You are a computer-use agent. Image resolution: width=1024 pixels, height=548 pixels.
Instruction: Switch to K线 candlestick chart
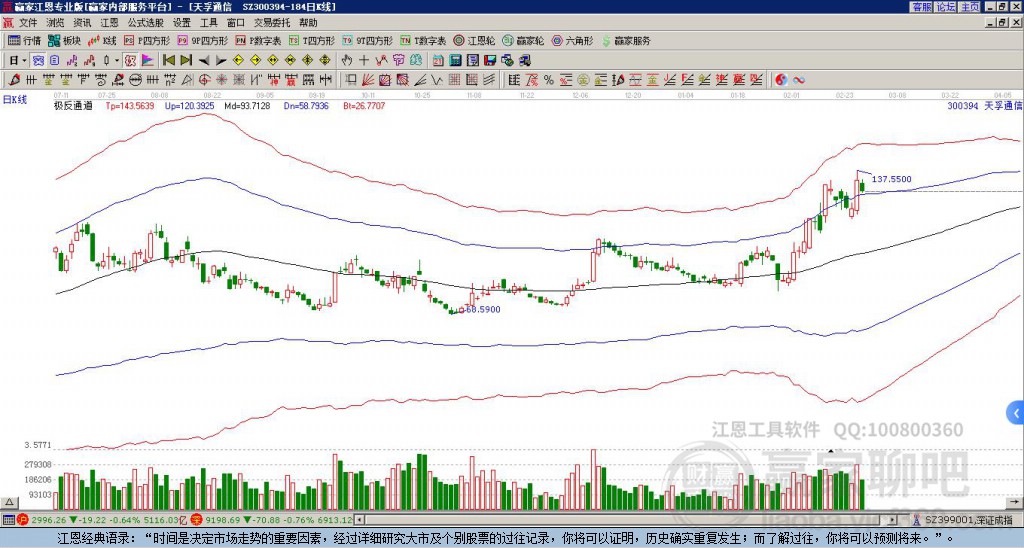pos(102,40)
